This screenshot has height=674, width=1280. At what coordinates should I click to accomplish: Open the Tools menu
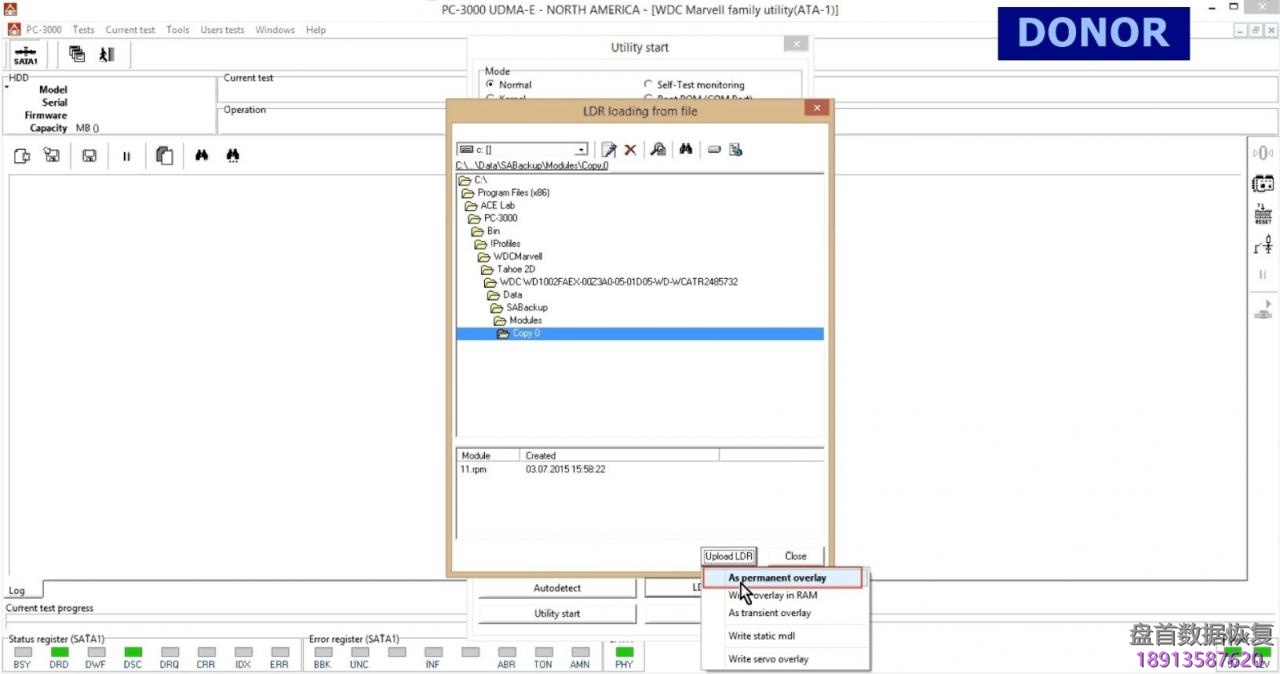[x=178, y=30]
